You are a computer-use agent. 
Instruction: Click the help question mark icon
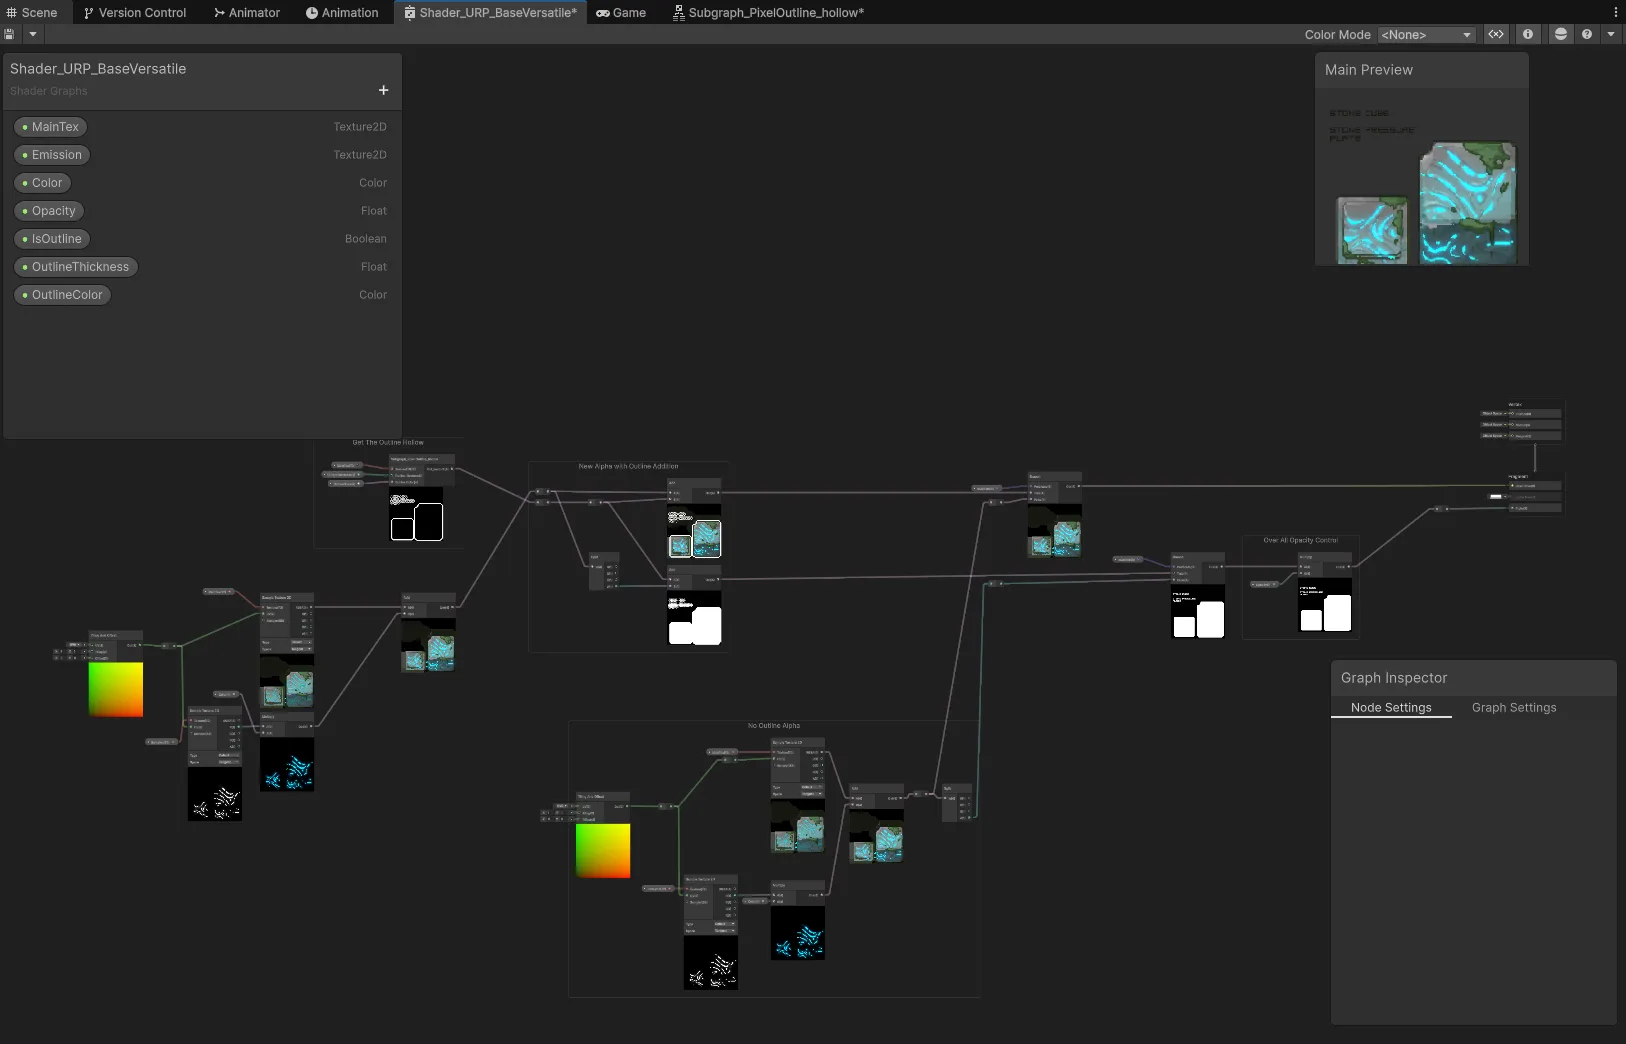tap(1589, 34)
